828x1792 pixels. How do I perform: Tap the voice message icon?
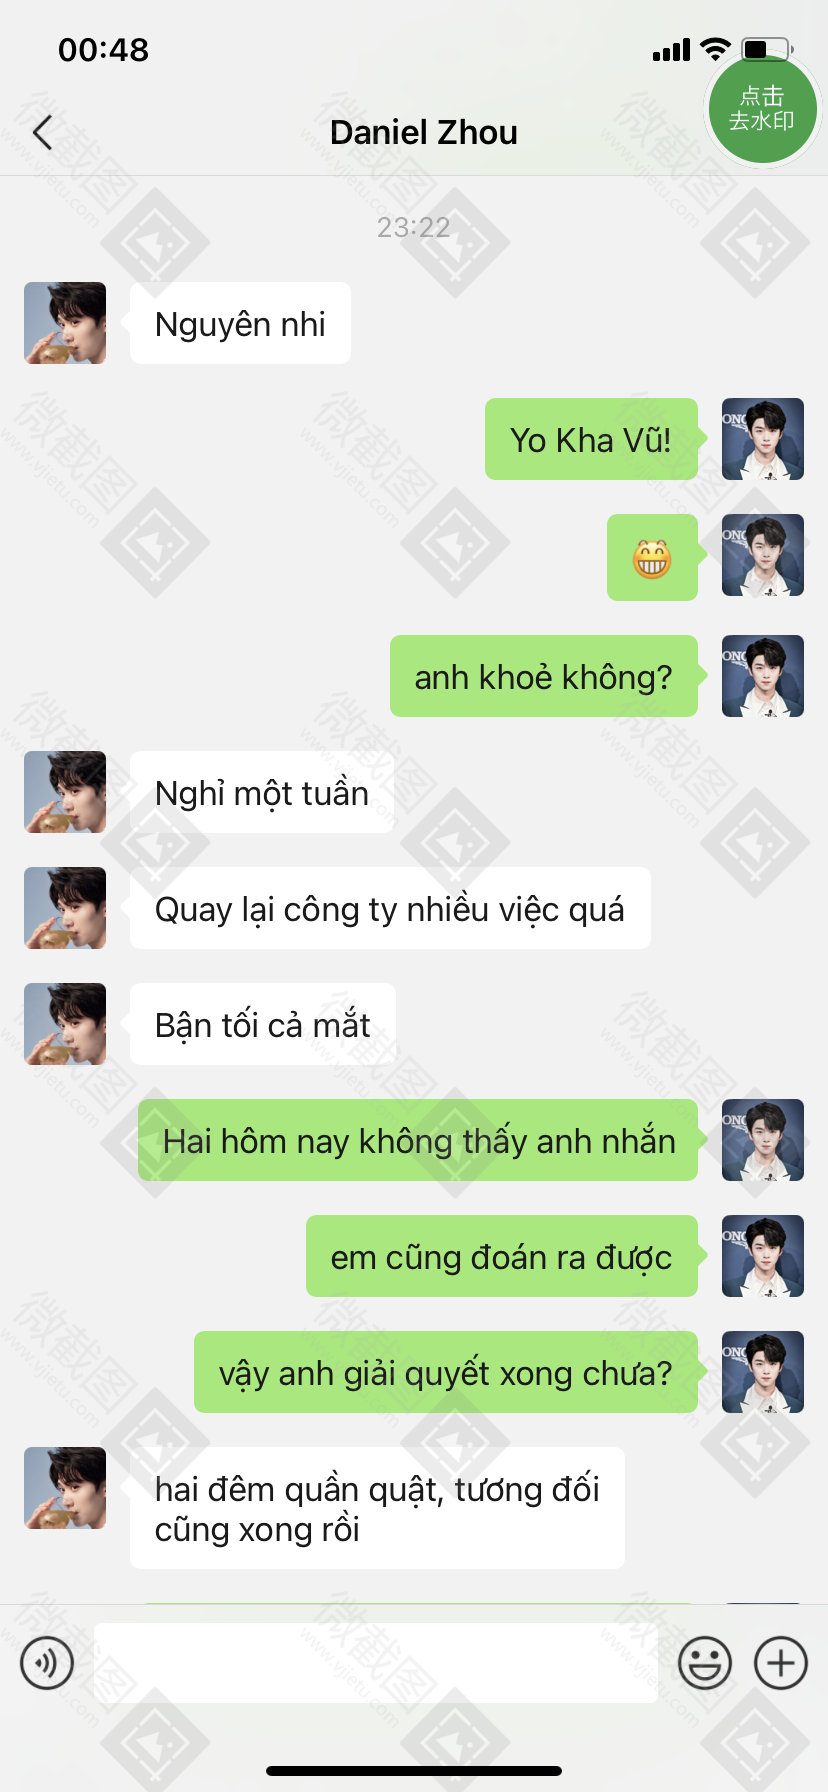(x=47, y=1663)
